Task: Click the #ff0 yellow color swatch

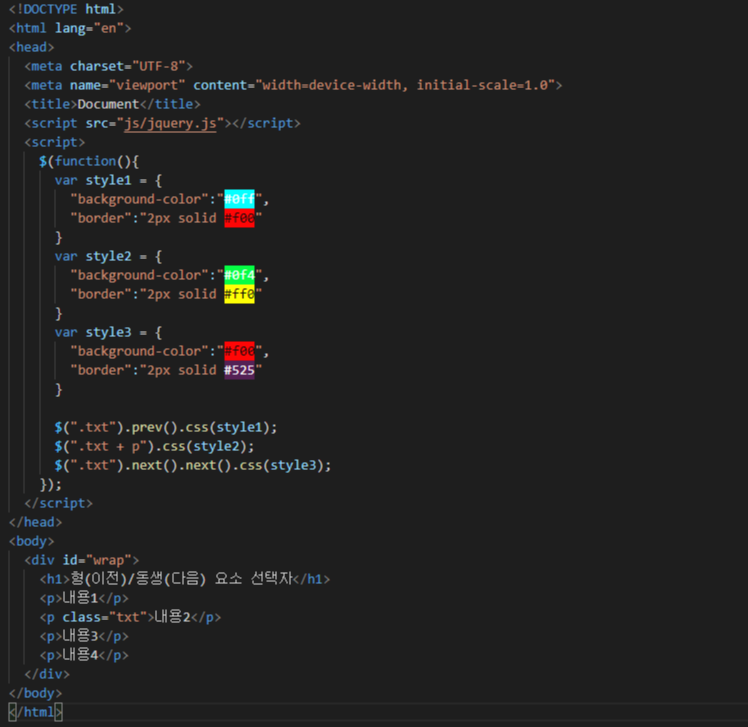Action: 239,294
